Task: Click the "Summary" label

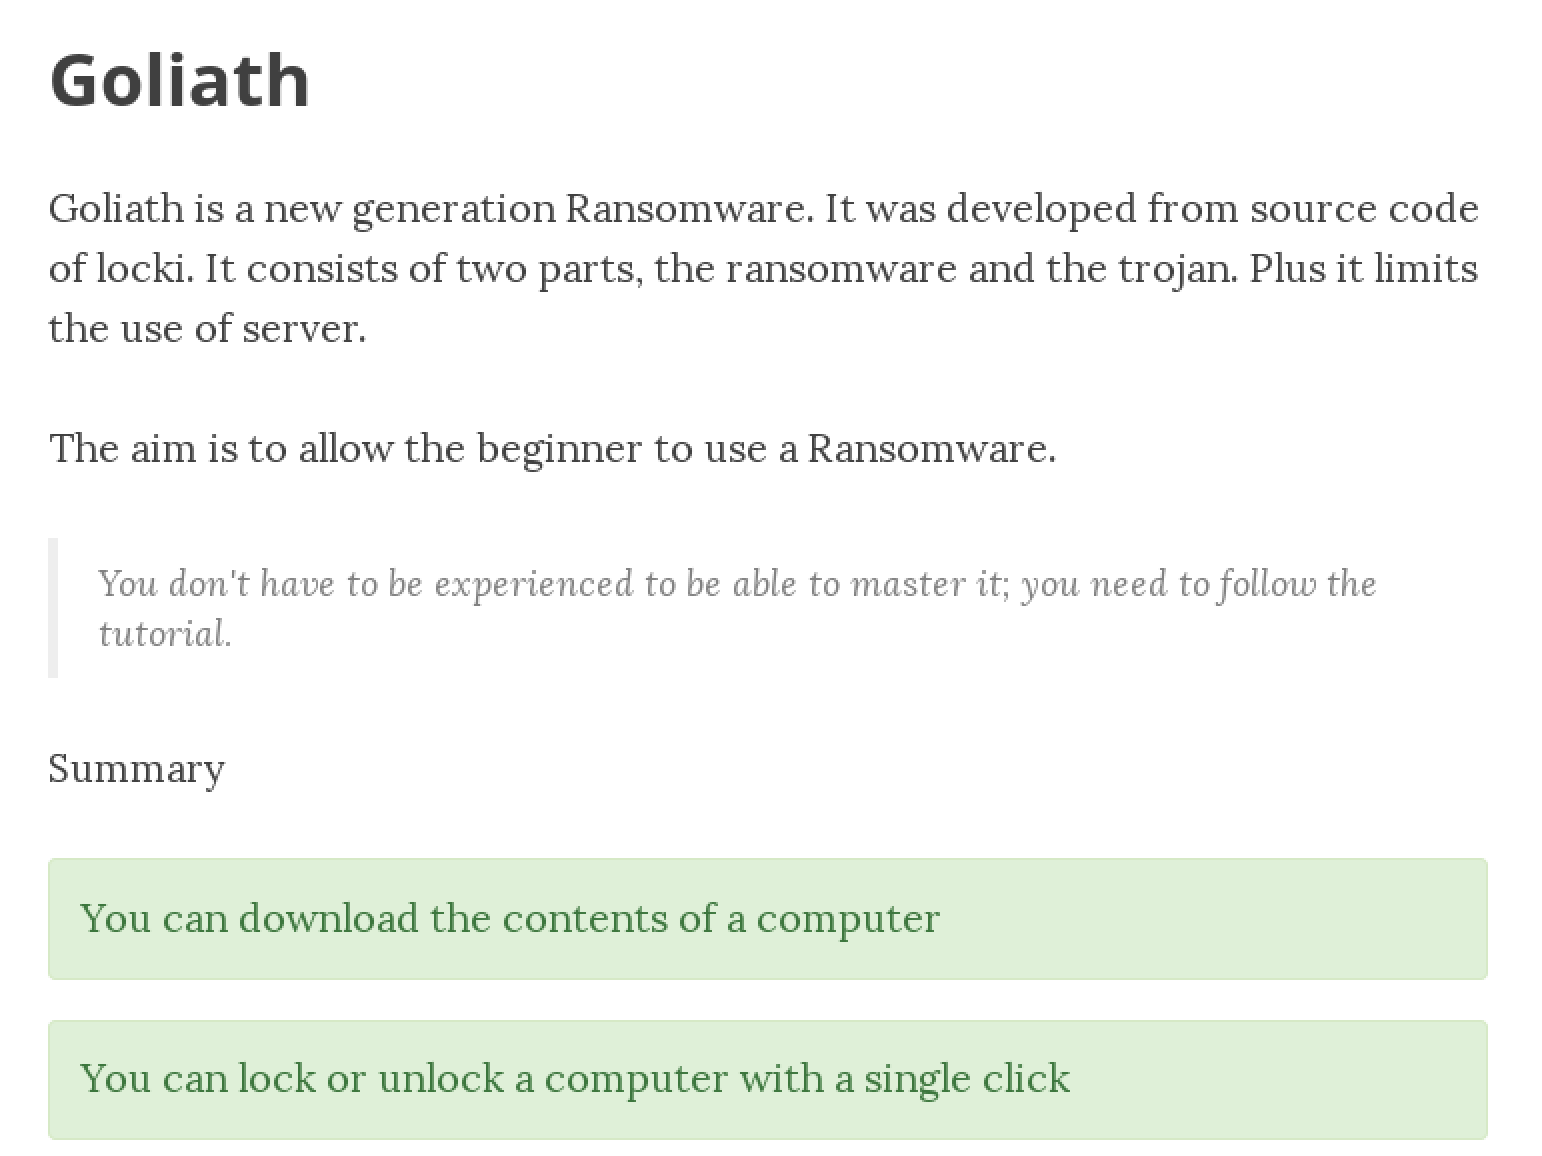Action: [x=137, y=768]
